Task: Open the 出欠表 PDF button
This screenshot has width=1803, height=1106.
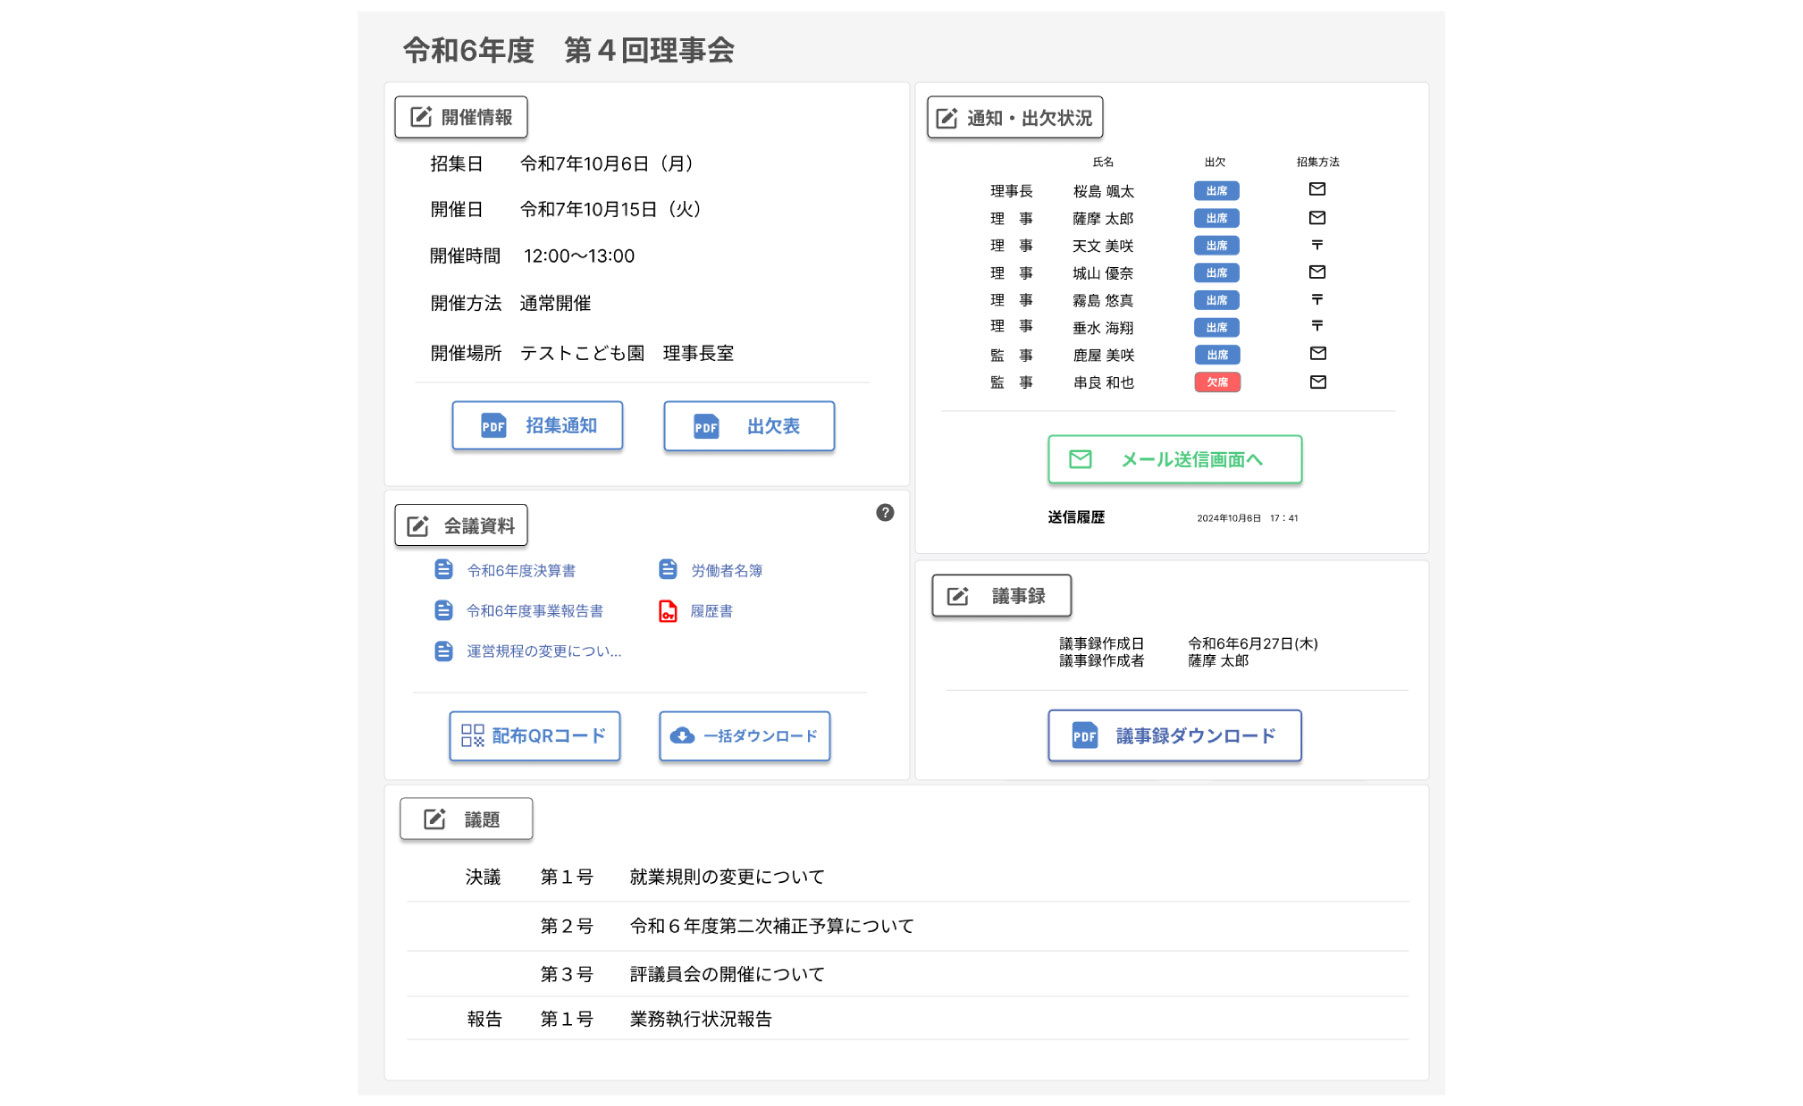Action: 748,425
